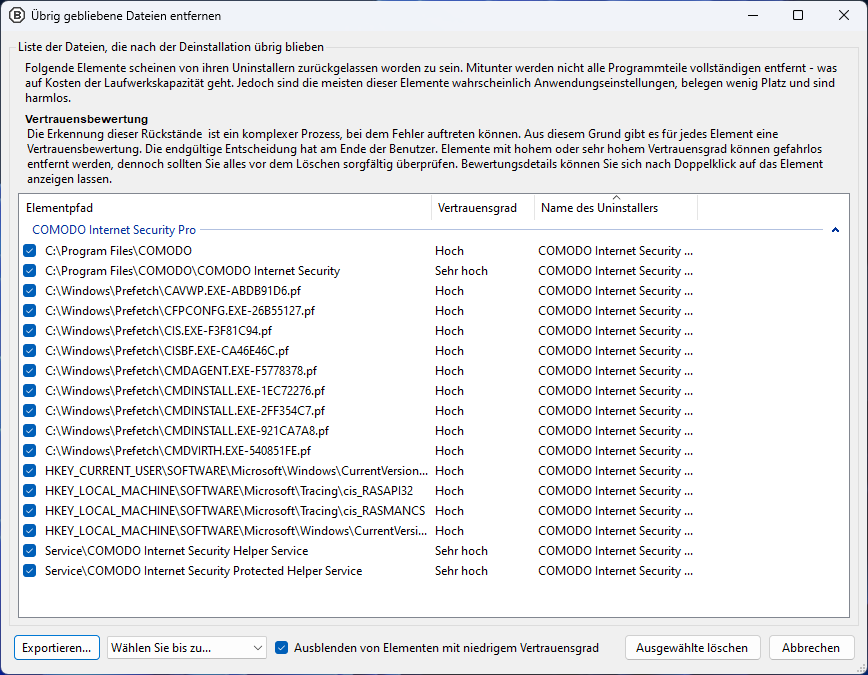
Task: Open the 'Wählen Sie bis zu...' dropdown
Action: [187, 647]
